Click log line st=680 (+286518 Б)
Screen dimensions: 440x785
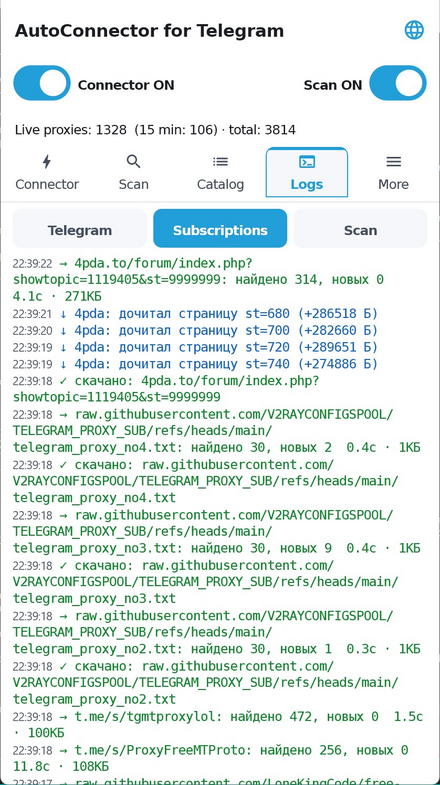(x=195, y=314)
